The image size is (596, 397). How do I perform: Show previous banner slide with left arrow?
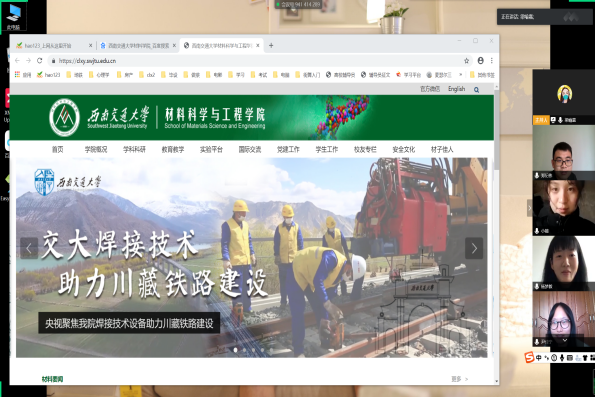(x=29, y=248)
